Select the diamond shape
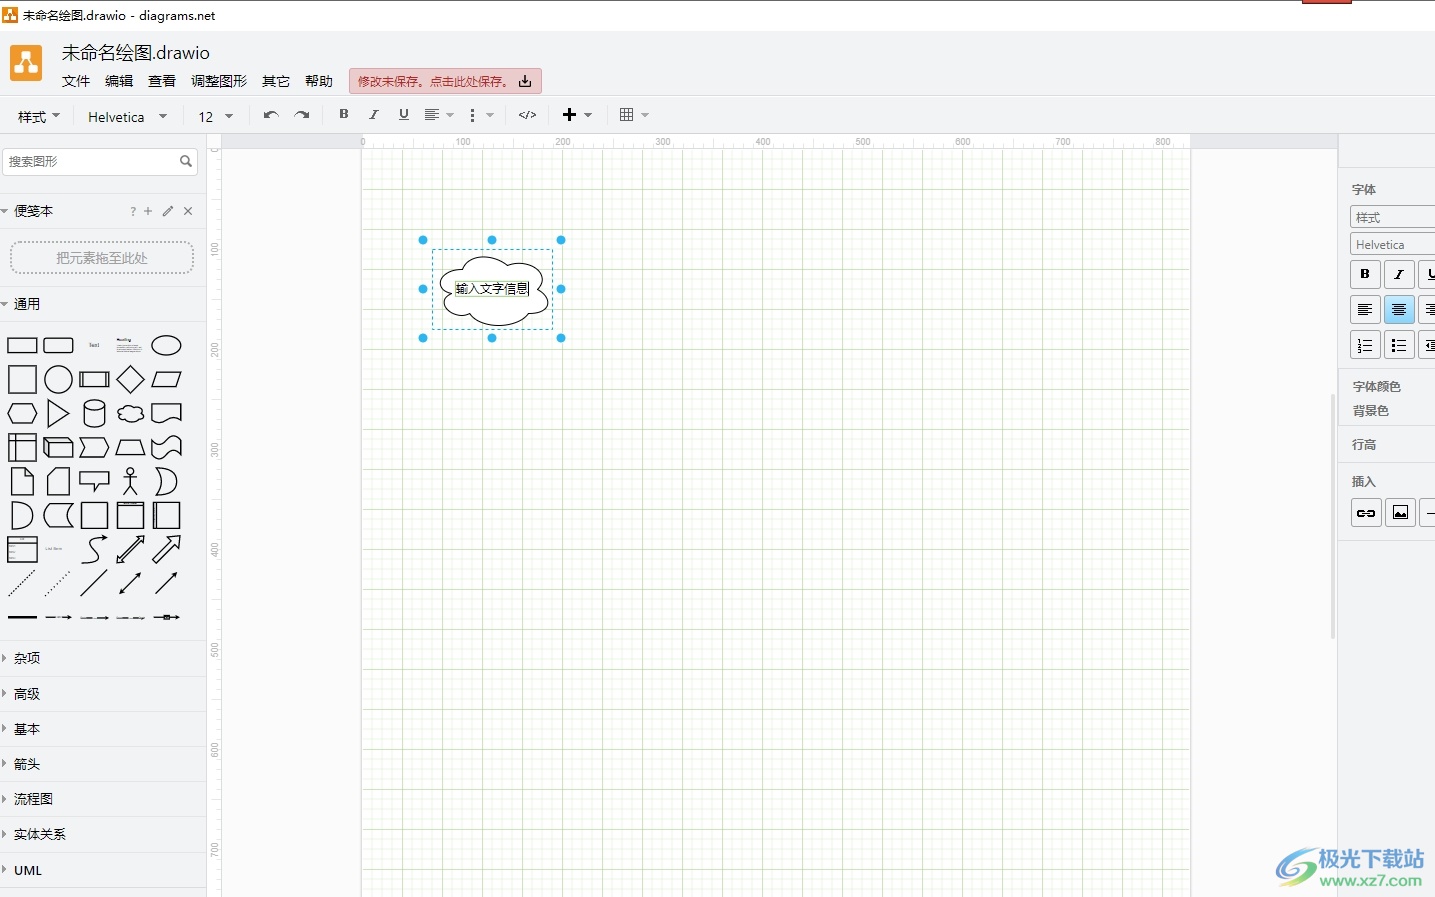1435x897 pixels. (130, 380)
